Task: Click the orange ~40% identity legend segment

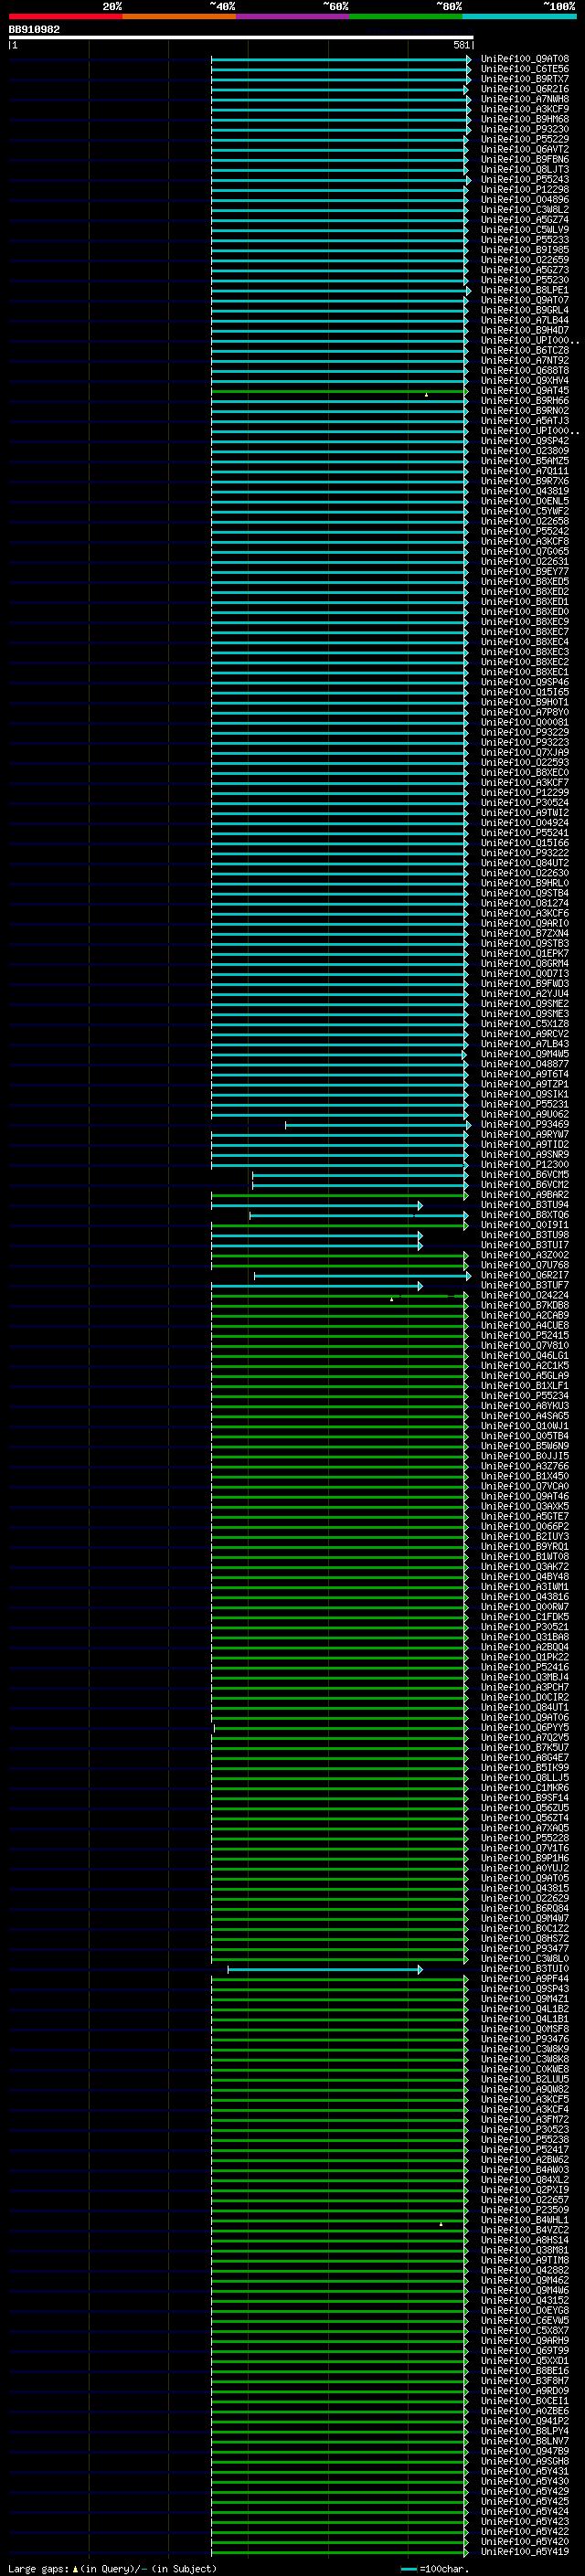Action: click(x=179, y=16)
